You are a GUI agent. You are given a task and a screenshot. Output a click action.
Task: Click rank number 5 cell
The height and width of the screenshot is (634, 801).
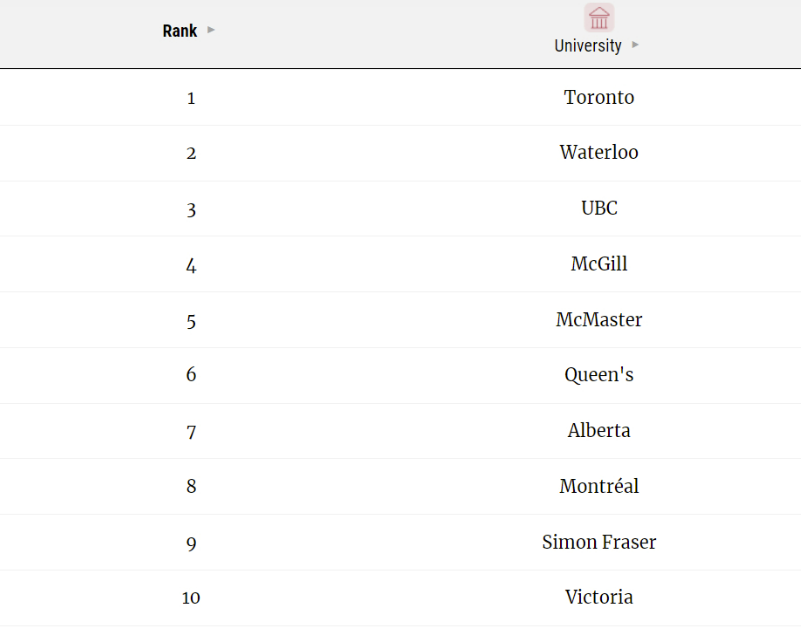coord(191,322)
